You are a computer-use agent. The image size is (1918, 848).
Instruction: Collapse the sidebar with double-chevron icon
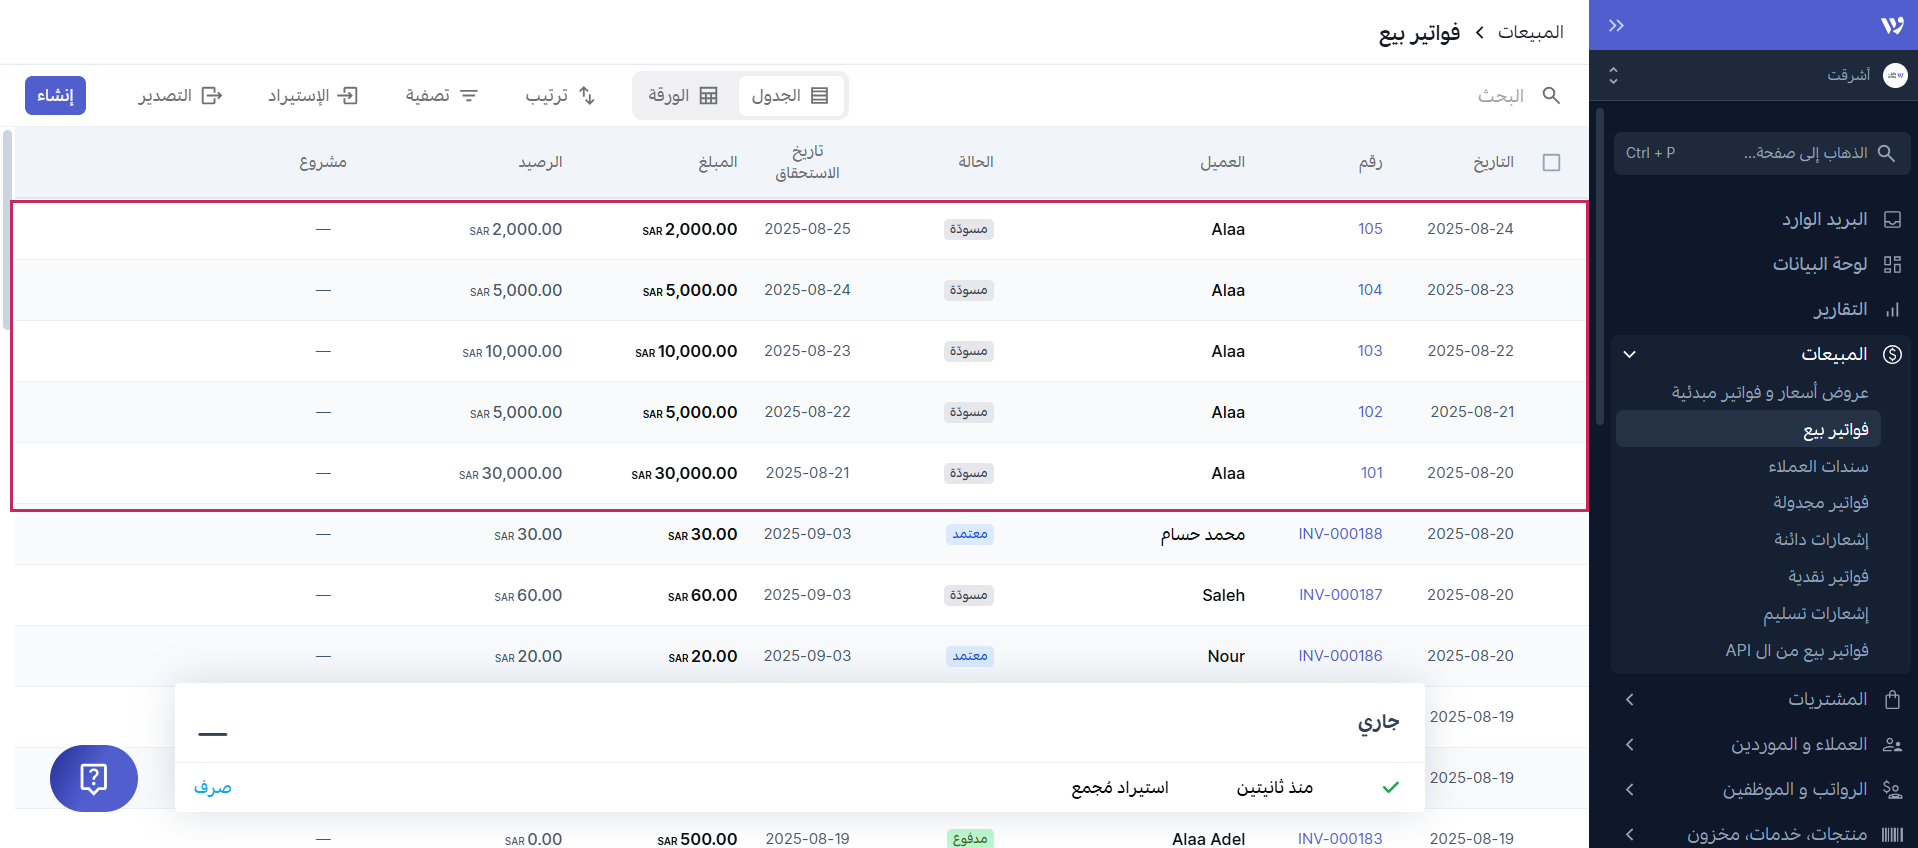(1616, 26)
